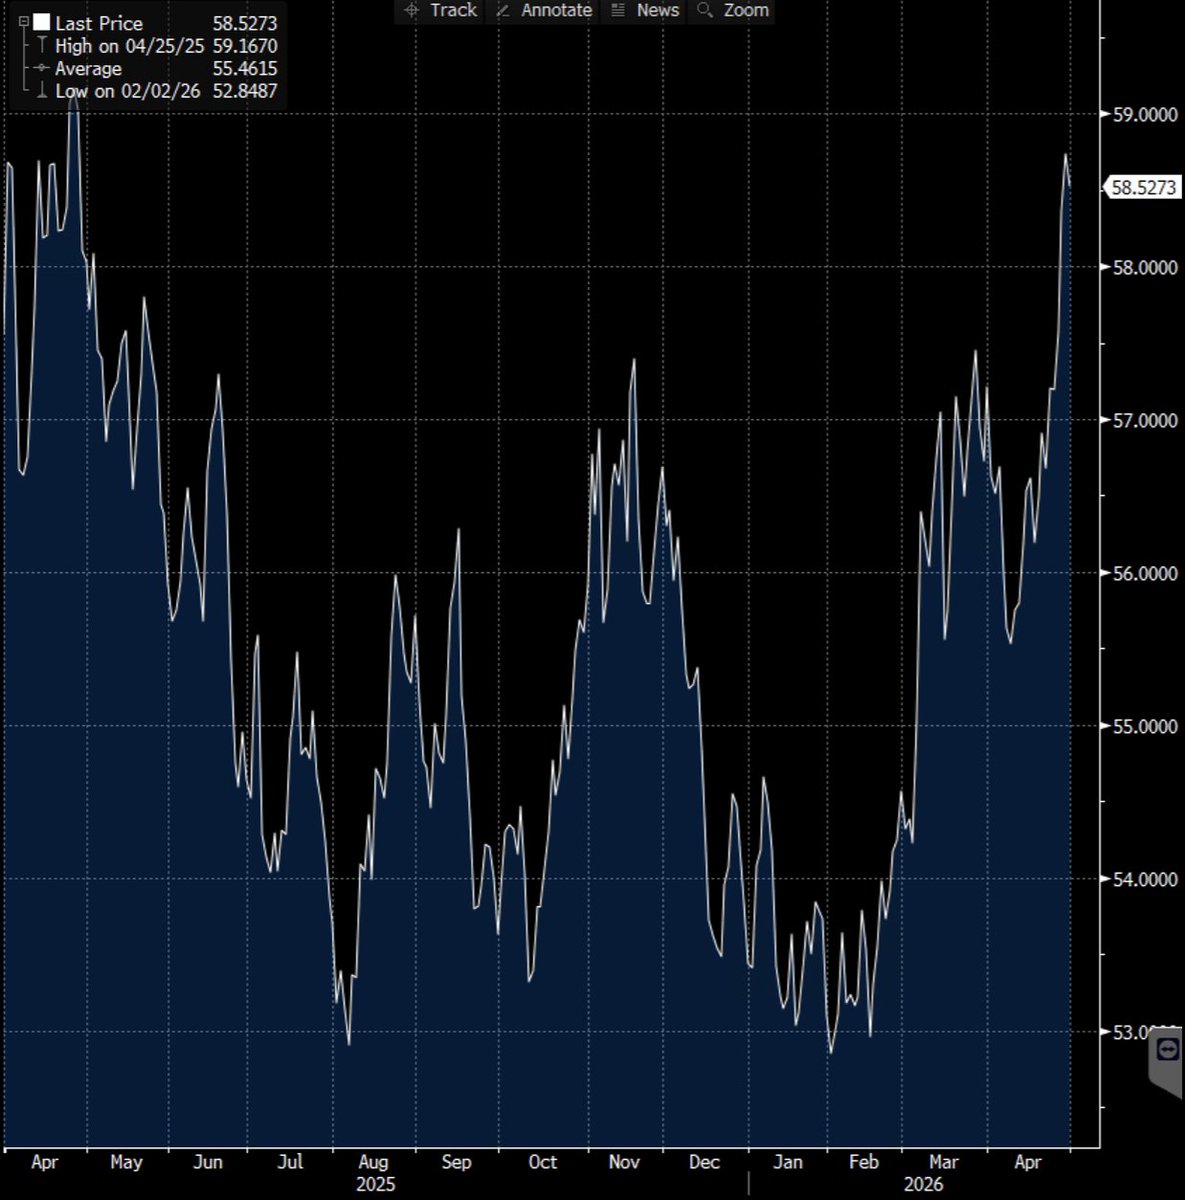This screenshot has width=1185, height=1200.
Task: Click the High marker icon in legend
Action: (41, 46)
